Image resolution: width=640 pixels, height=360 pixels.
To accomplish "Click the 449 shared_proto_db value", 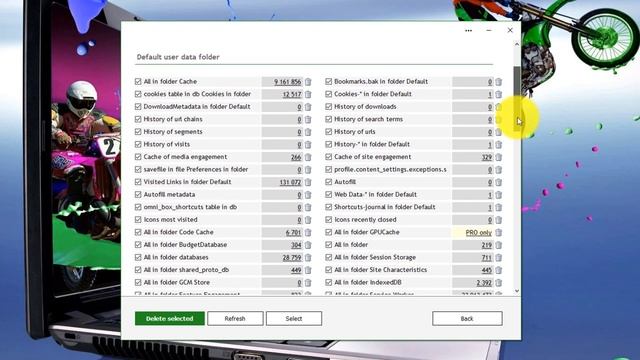I will pos(296,270).
